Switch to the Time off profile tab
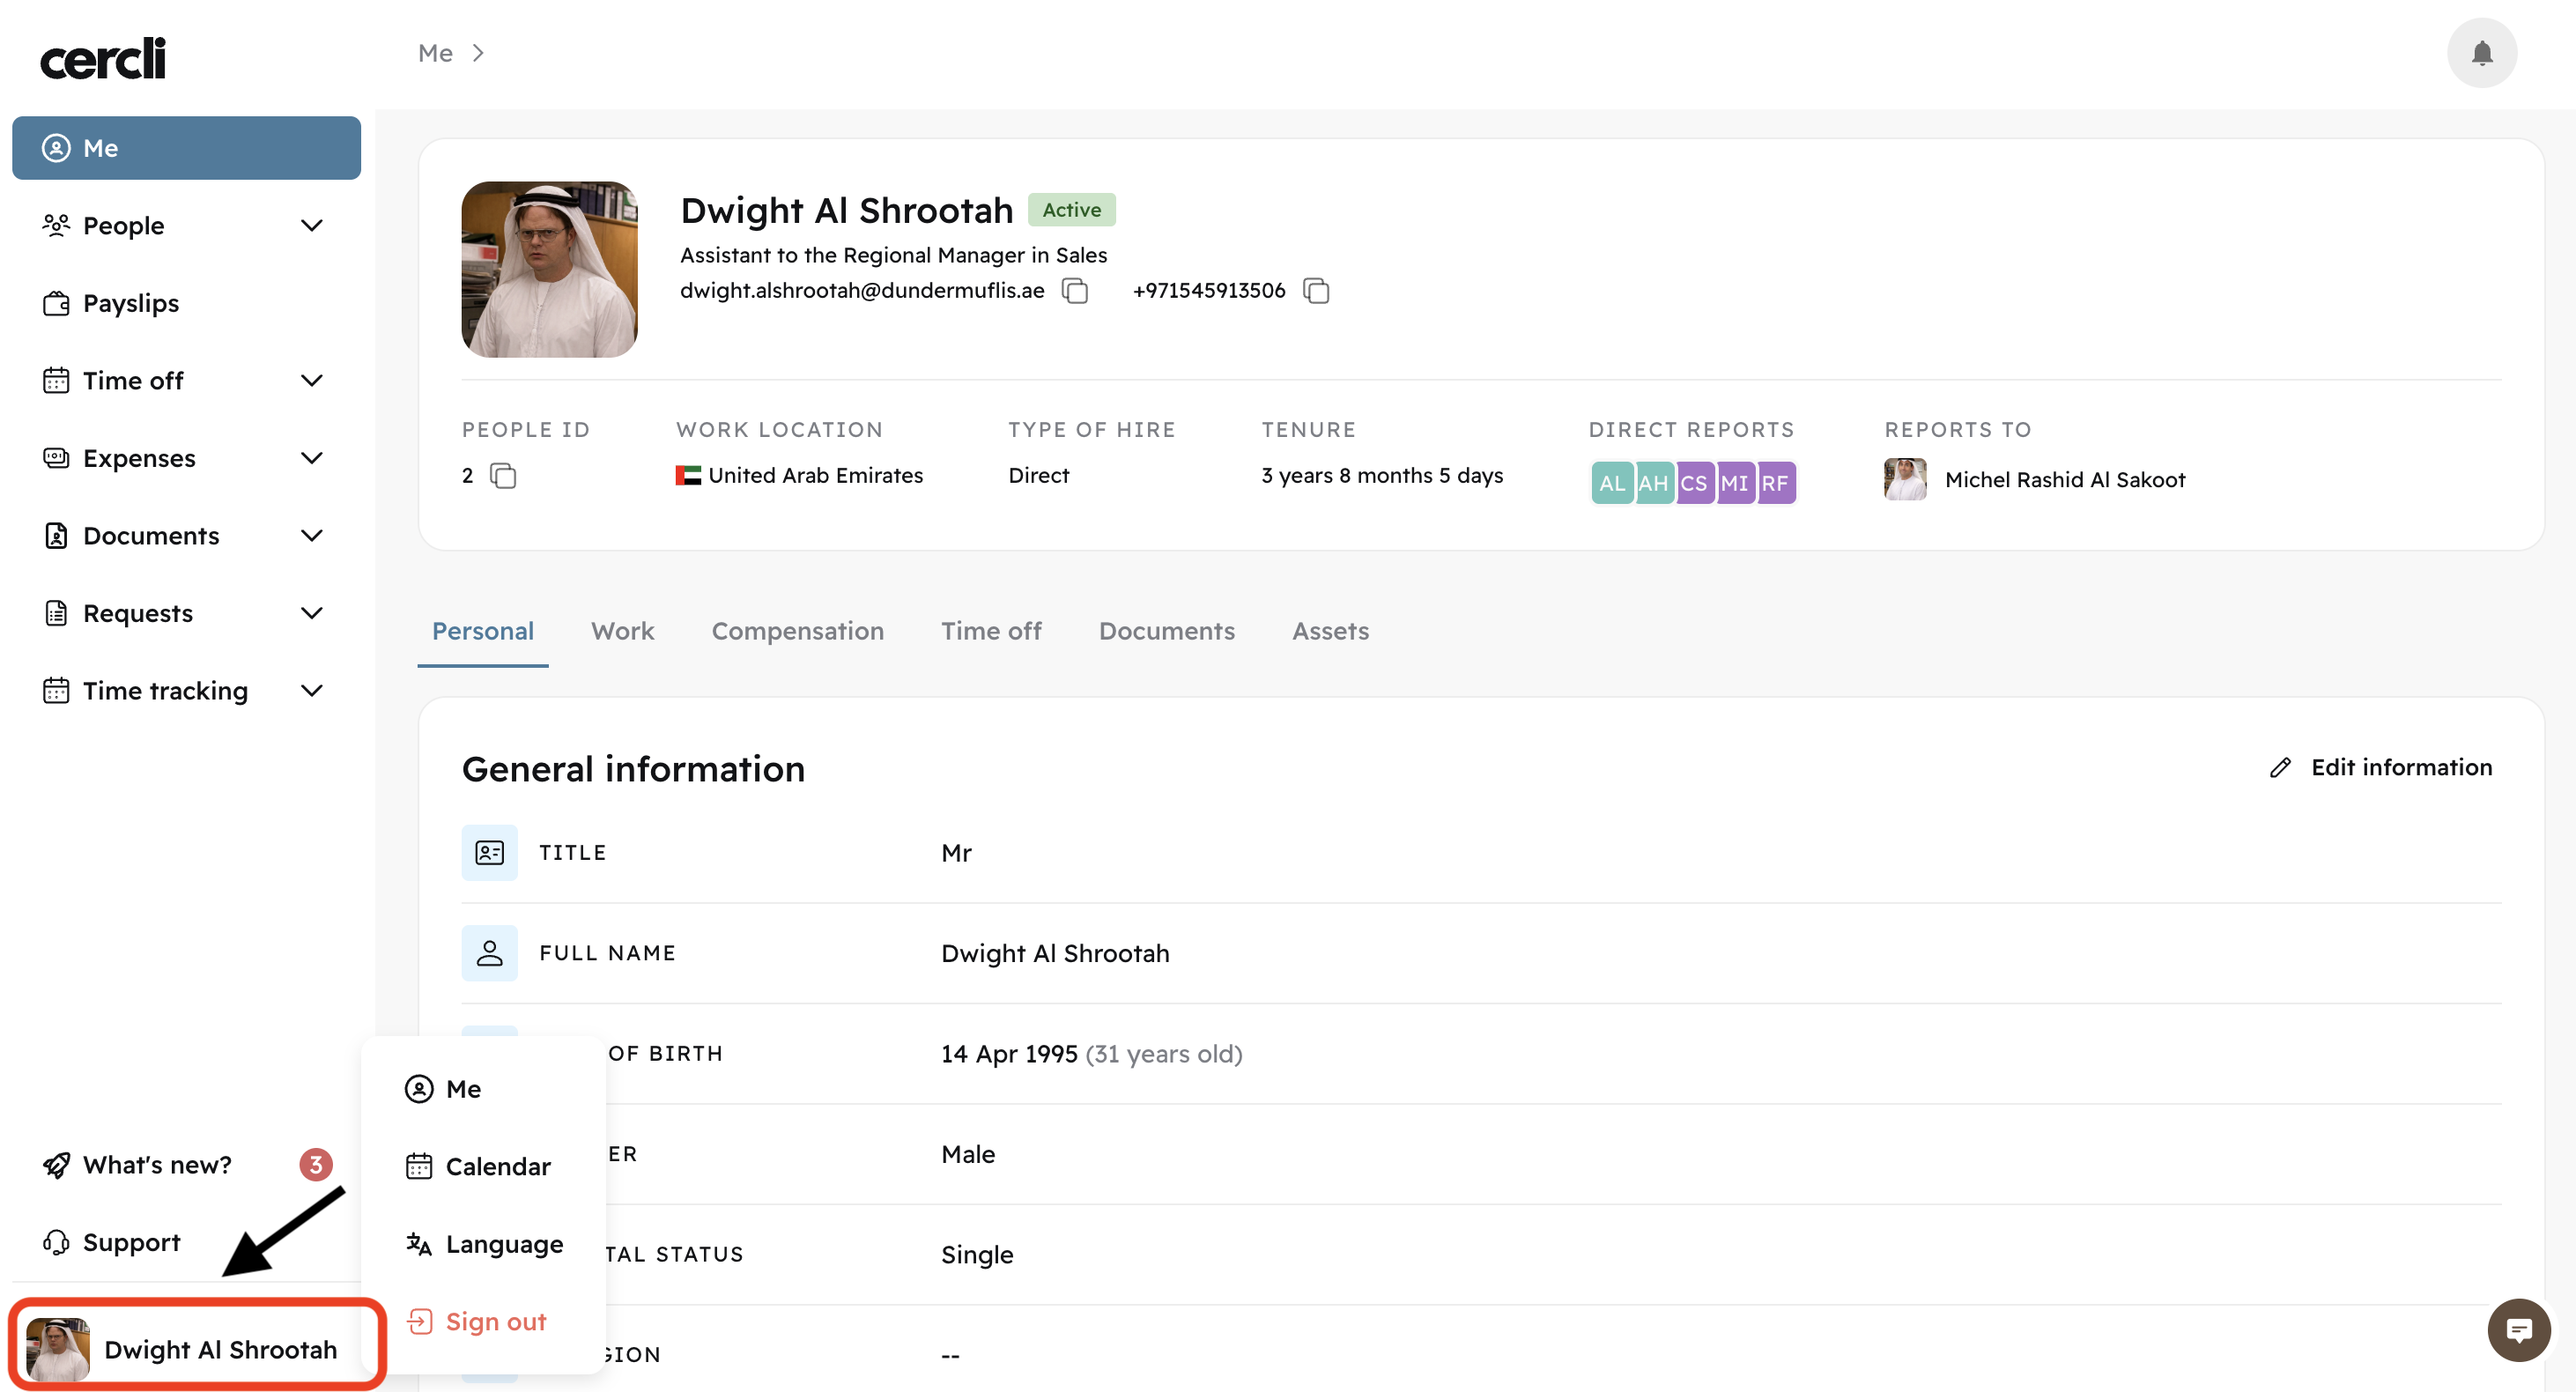 (991, 632)
